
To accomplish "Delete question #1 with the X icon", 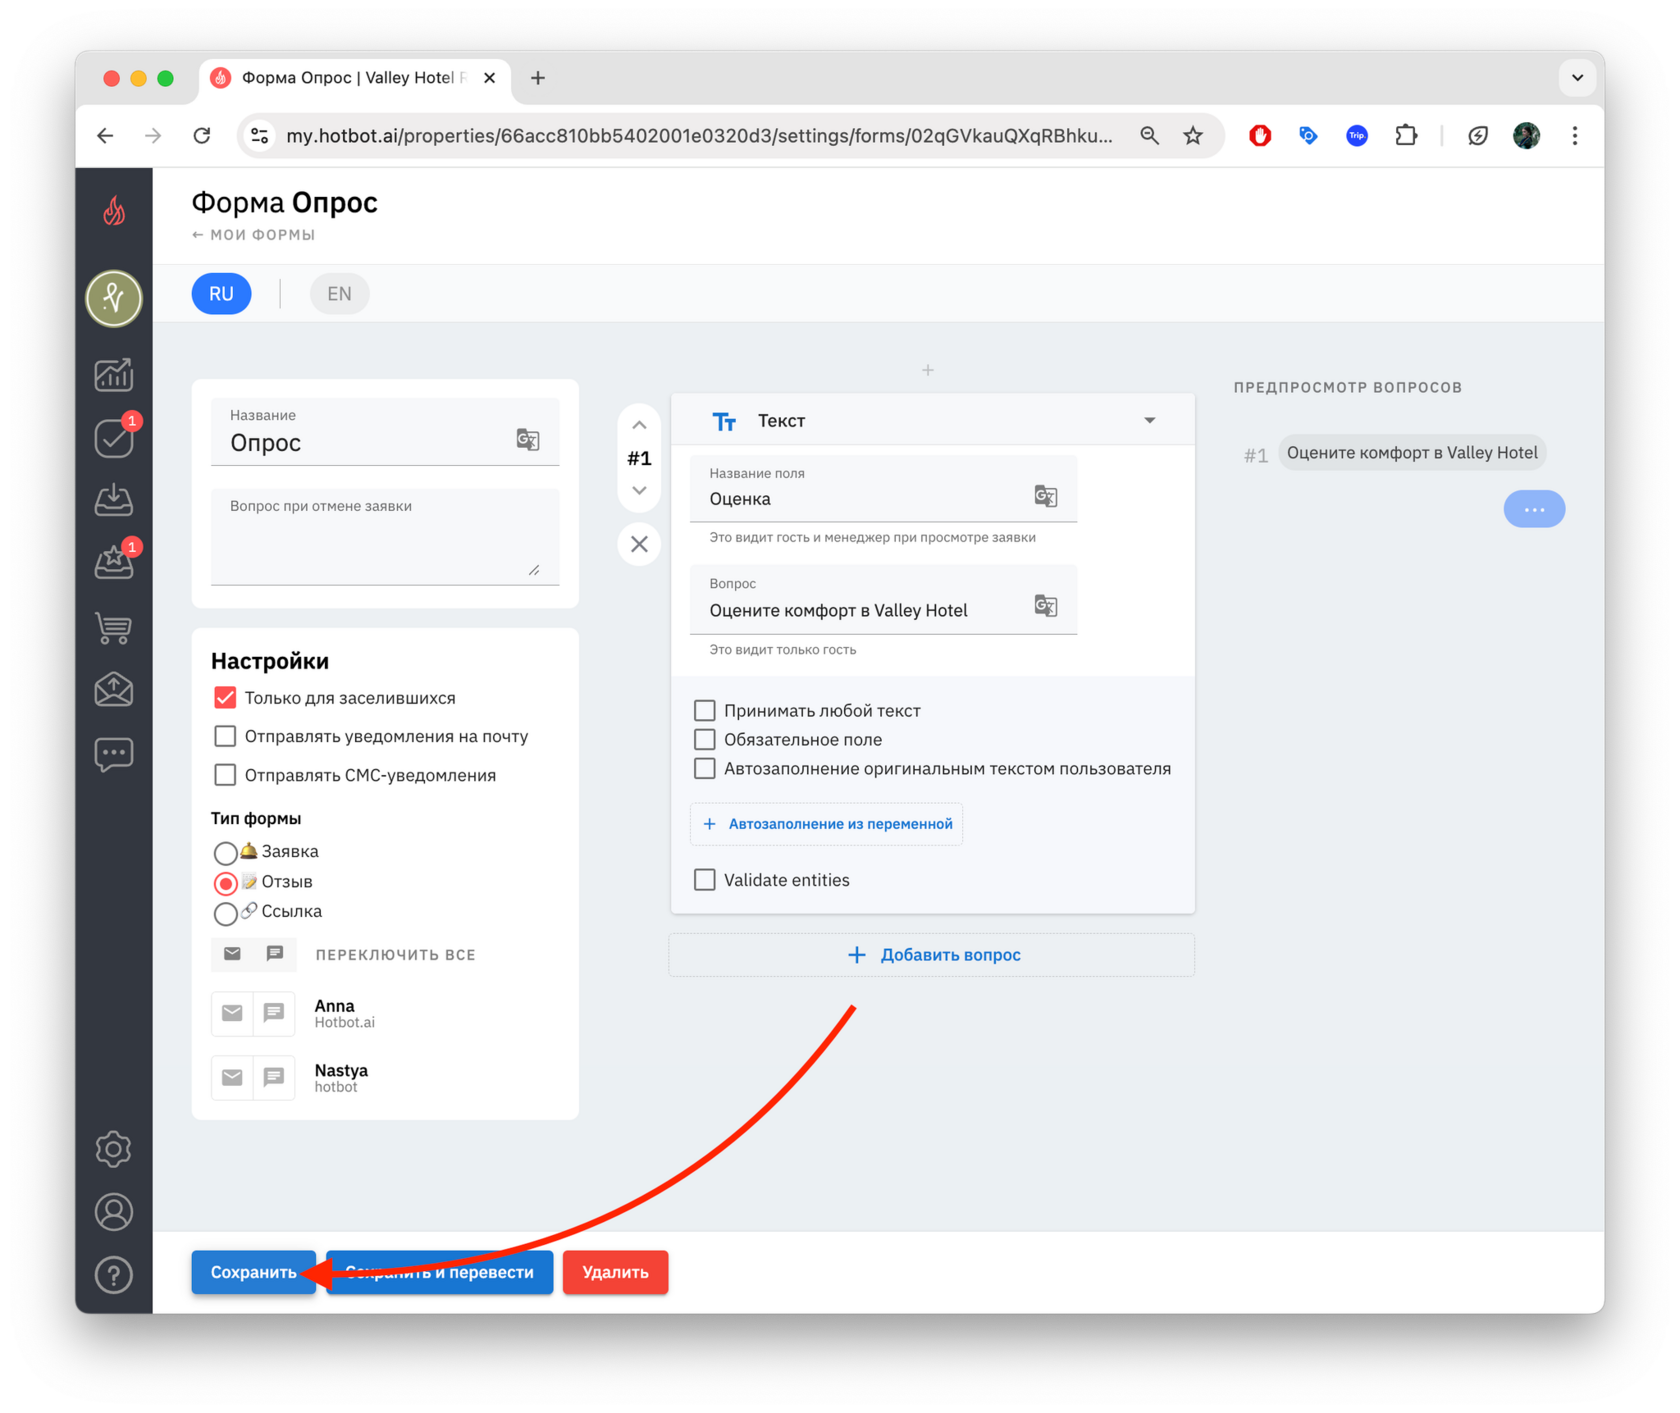I will click(640, 544).
